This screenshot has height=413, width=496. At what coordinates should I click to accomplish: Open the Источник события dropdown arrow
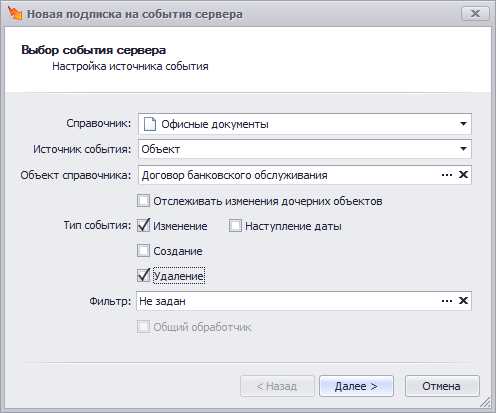click(x=463, y=149)
